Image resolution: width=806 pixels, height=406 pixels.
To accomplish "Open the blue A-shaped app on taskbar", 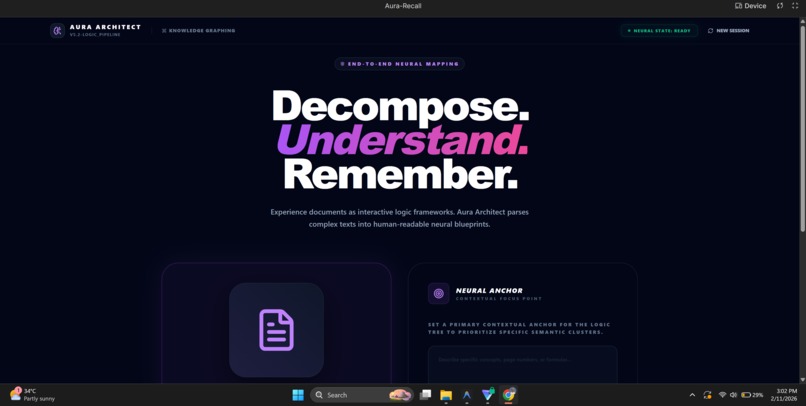I will click(467, 395).
